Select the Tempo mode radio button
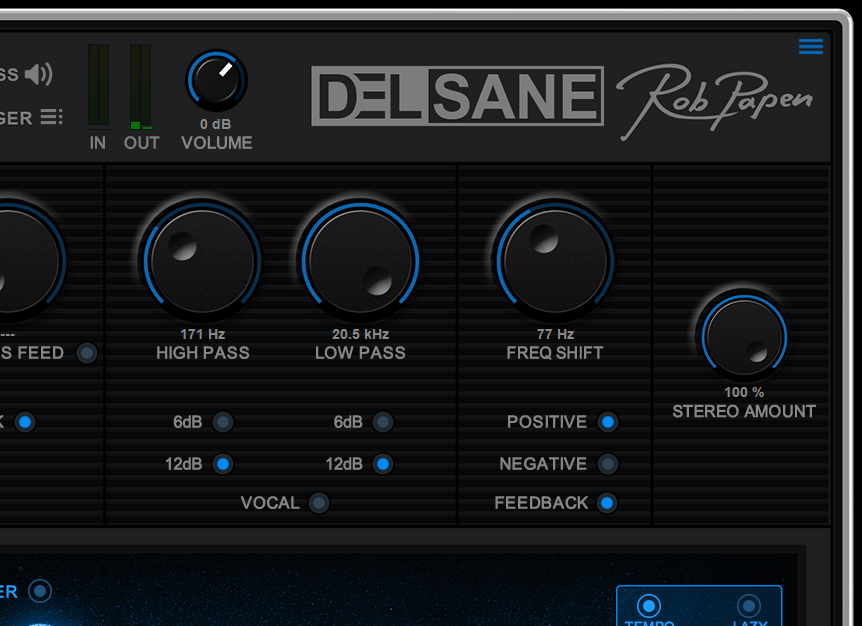Viewport: 862px width, 626px height. [649, 606]
